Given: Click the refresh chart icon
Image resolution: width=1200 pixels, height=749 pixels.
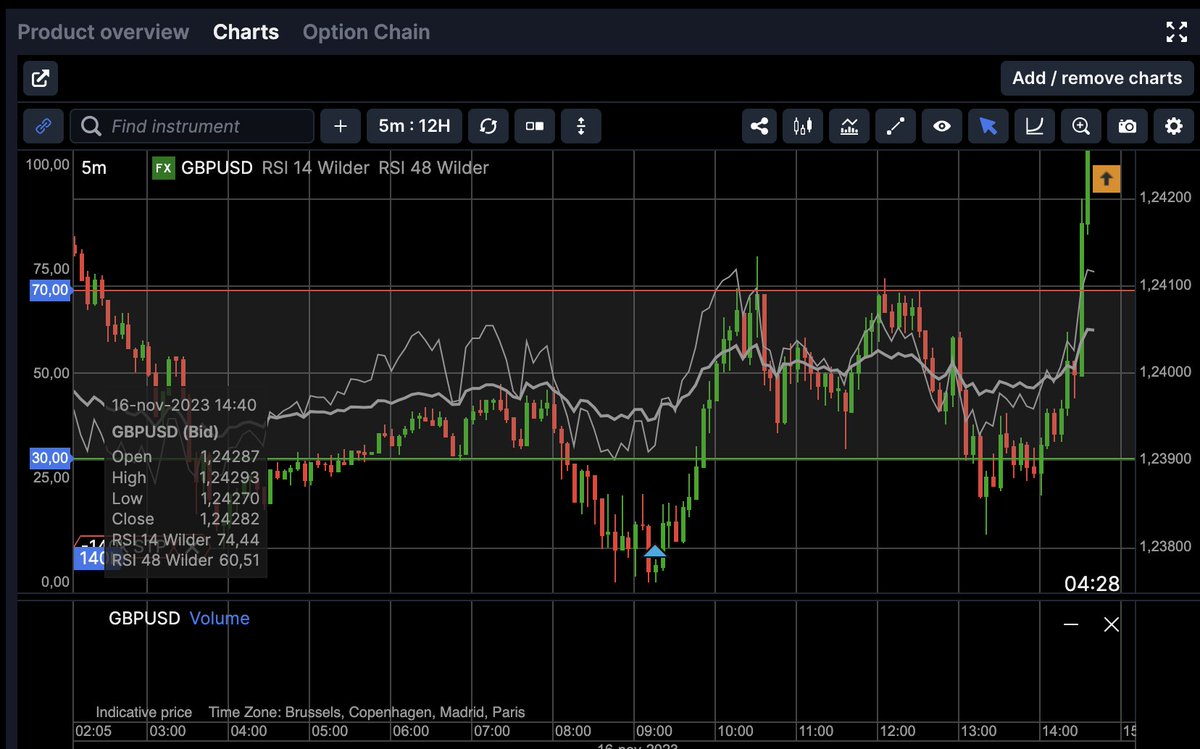Looking at the screenshot, I should click(x=488, y=126).
